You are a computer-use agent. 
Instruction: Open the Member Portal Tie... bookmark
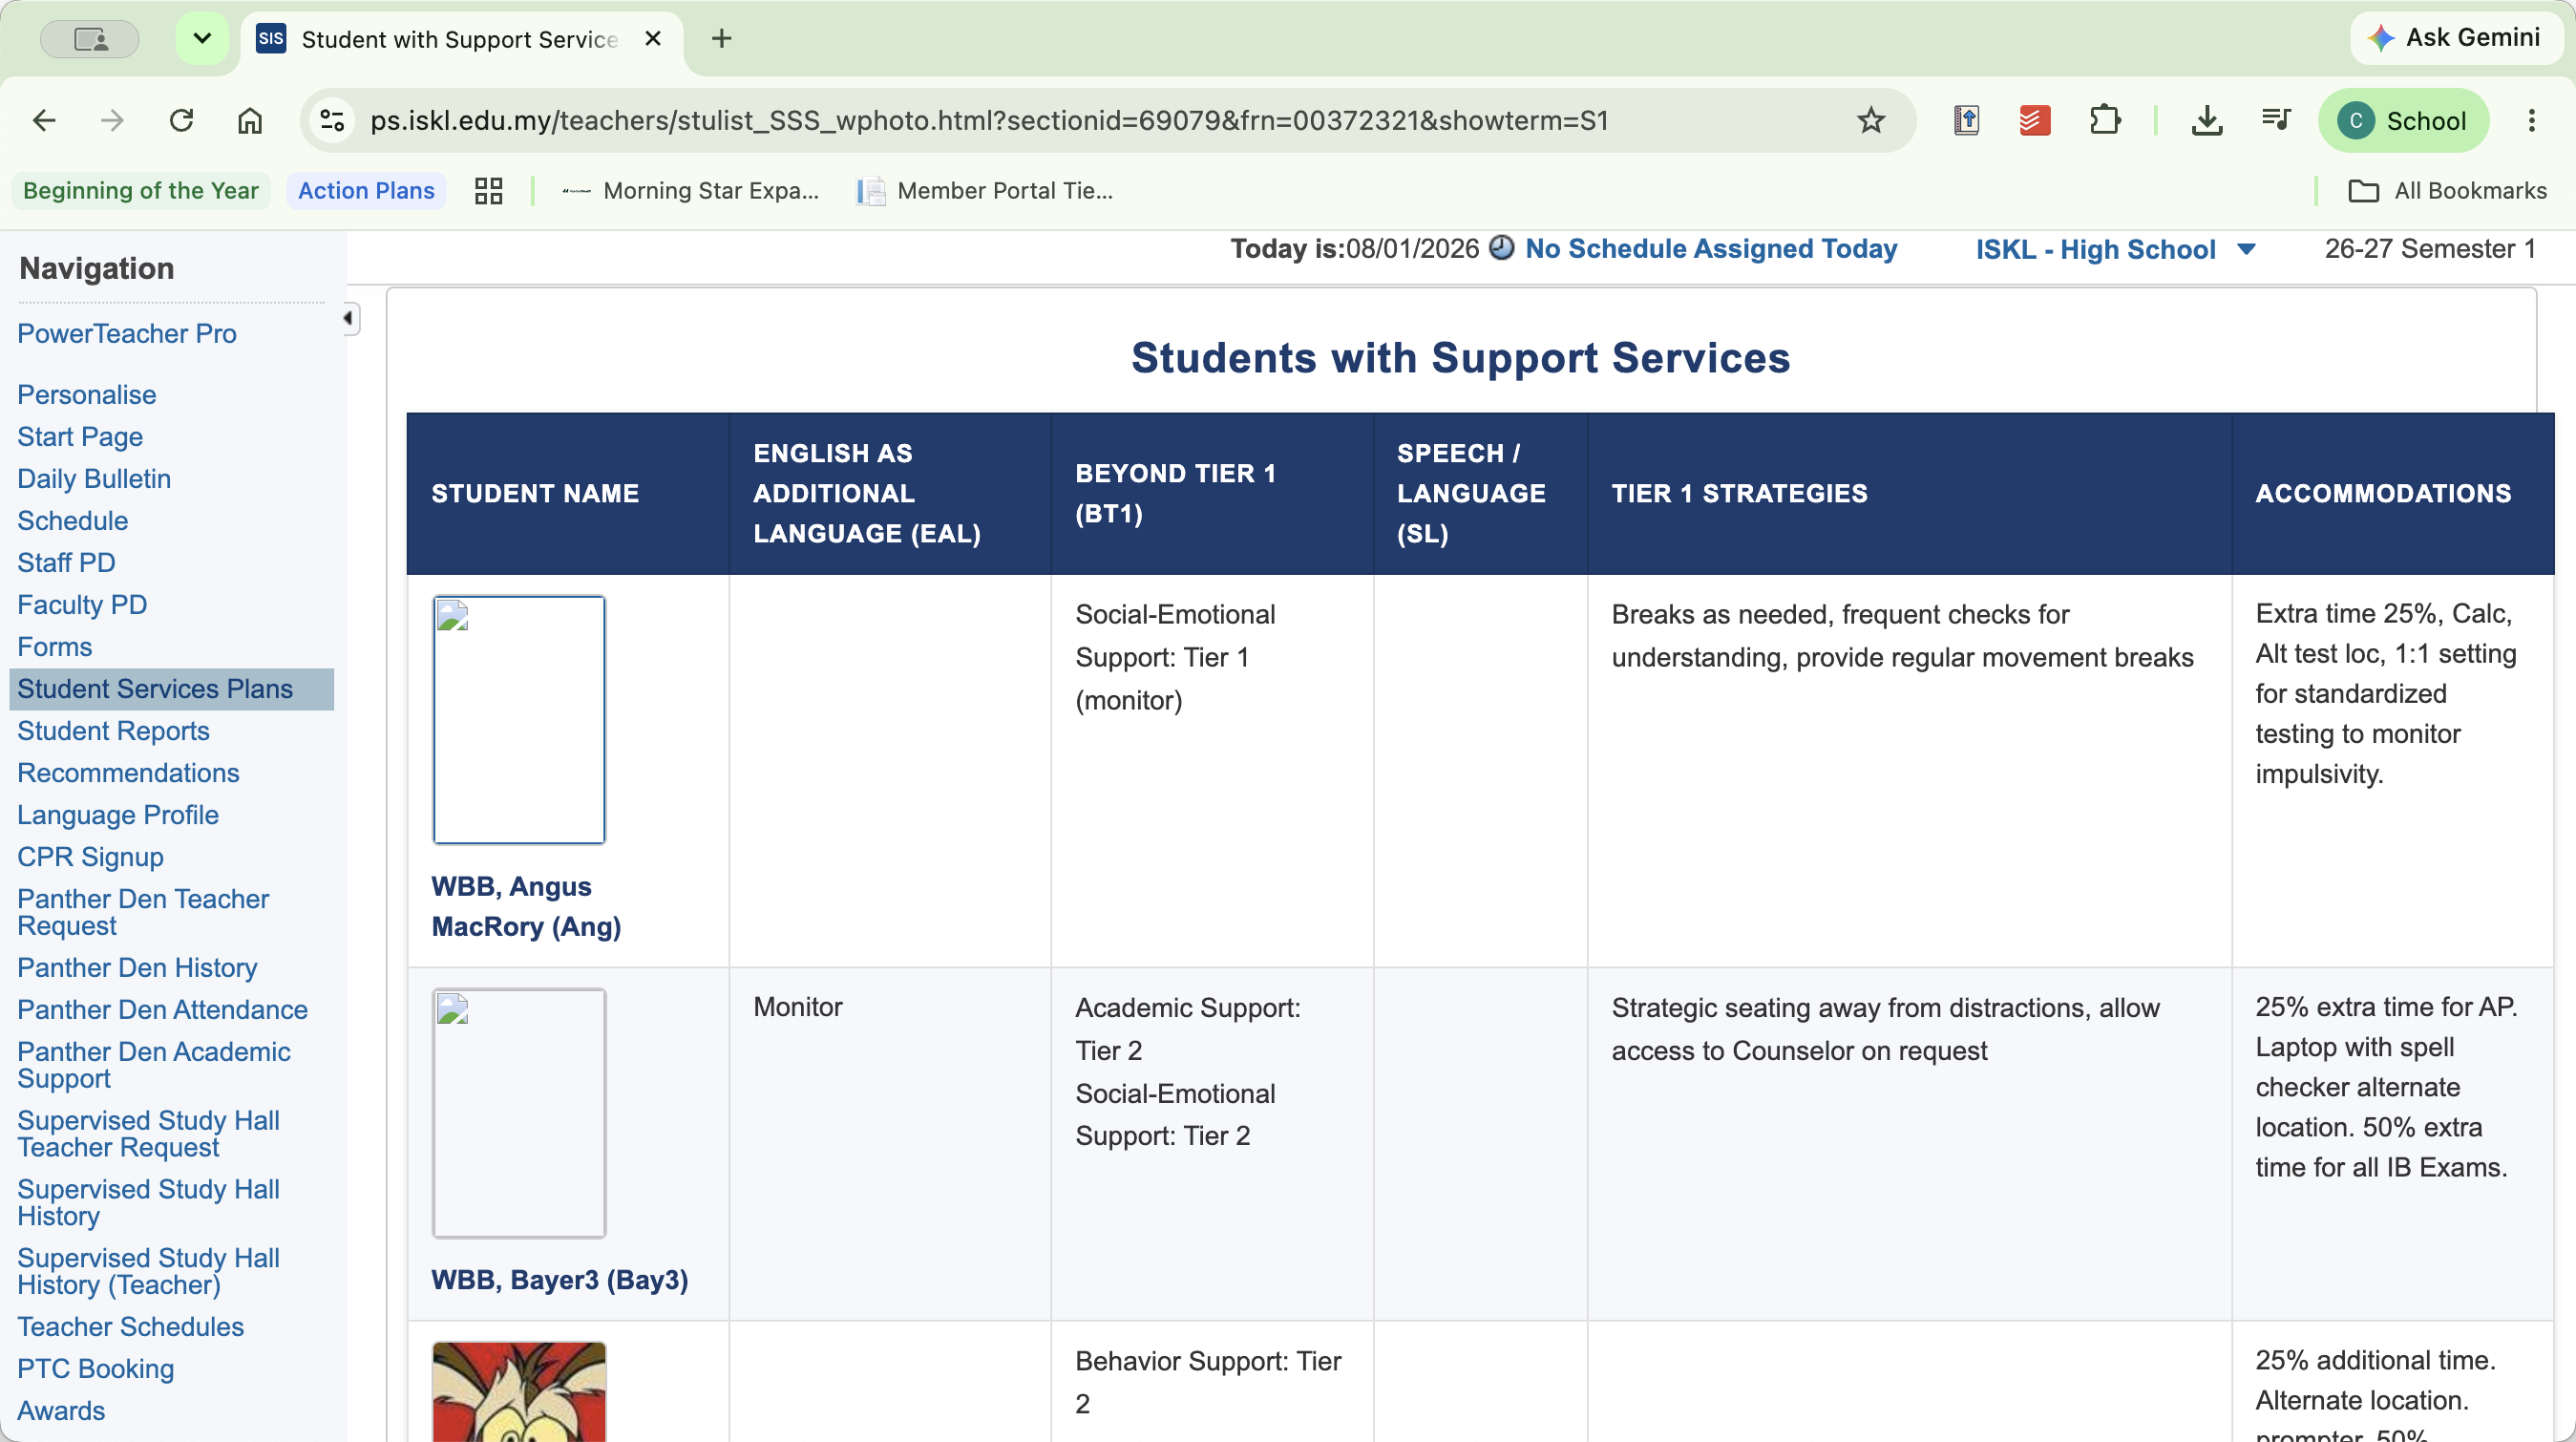point(986,191)
